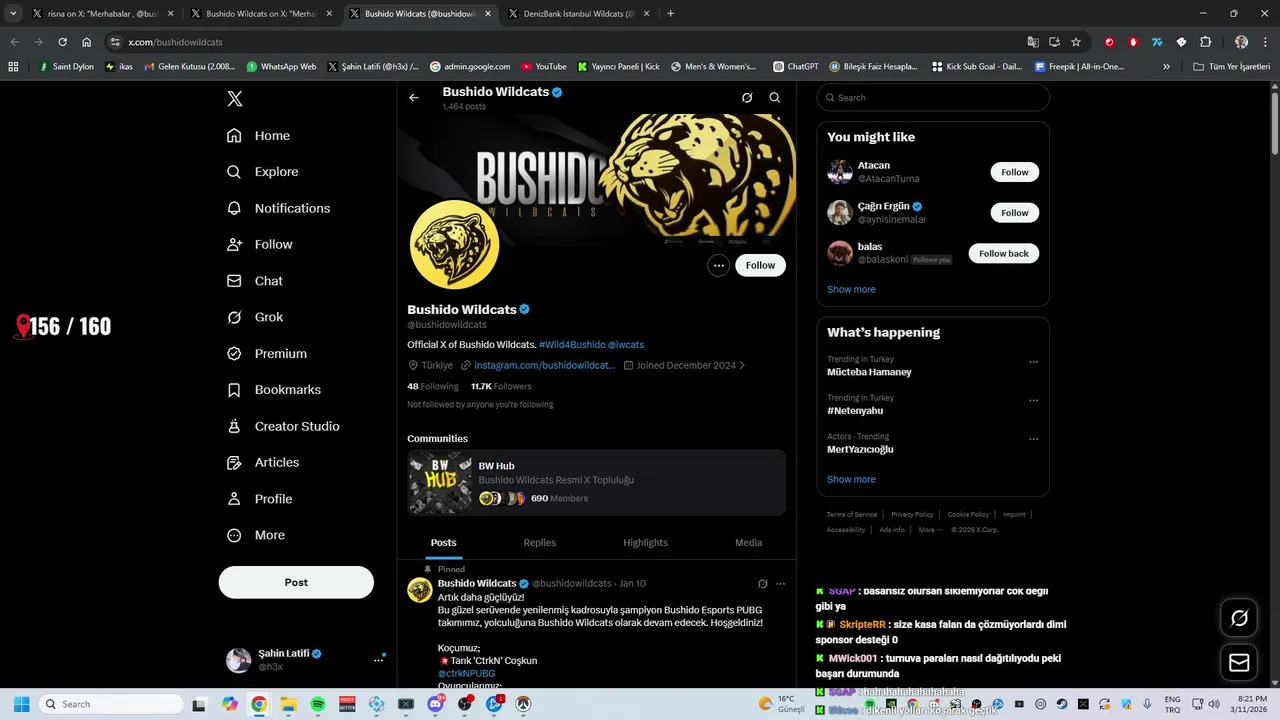This screenshot has width=1280, height=720.
Task: Show more under What's happening
Action: [851, 479]
